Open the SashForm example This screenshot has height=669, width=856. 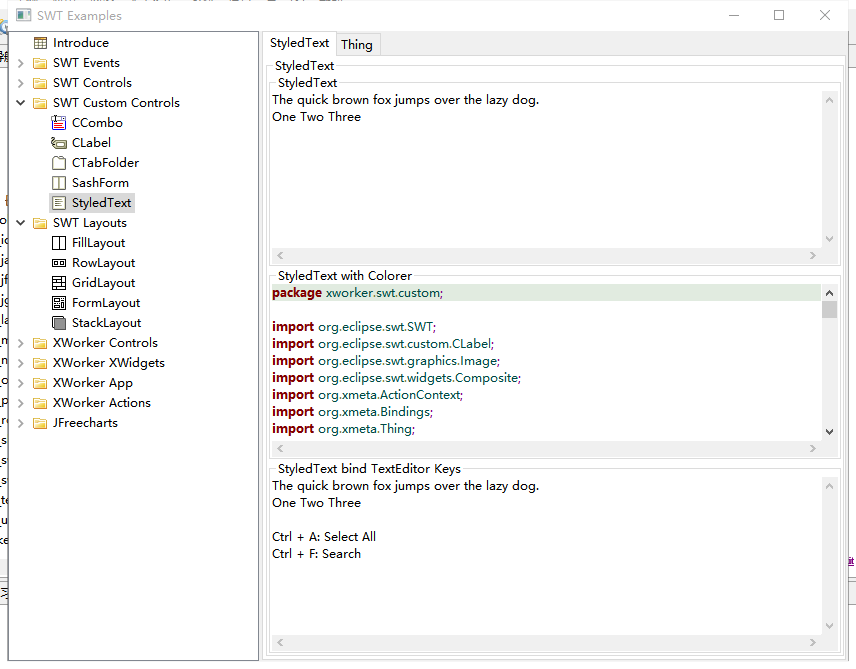(x=100, y=183)
